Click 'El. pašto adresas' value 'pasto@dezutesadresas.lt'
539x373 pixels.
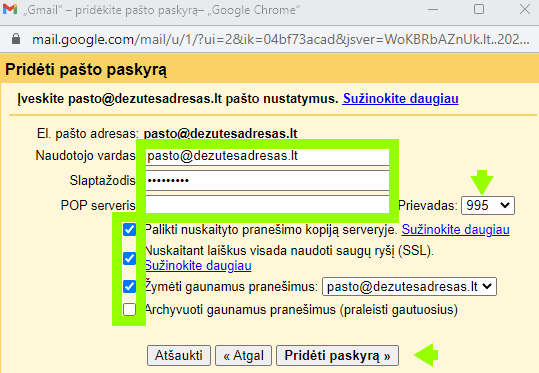(x=220, y=133)
